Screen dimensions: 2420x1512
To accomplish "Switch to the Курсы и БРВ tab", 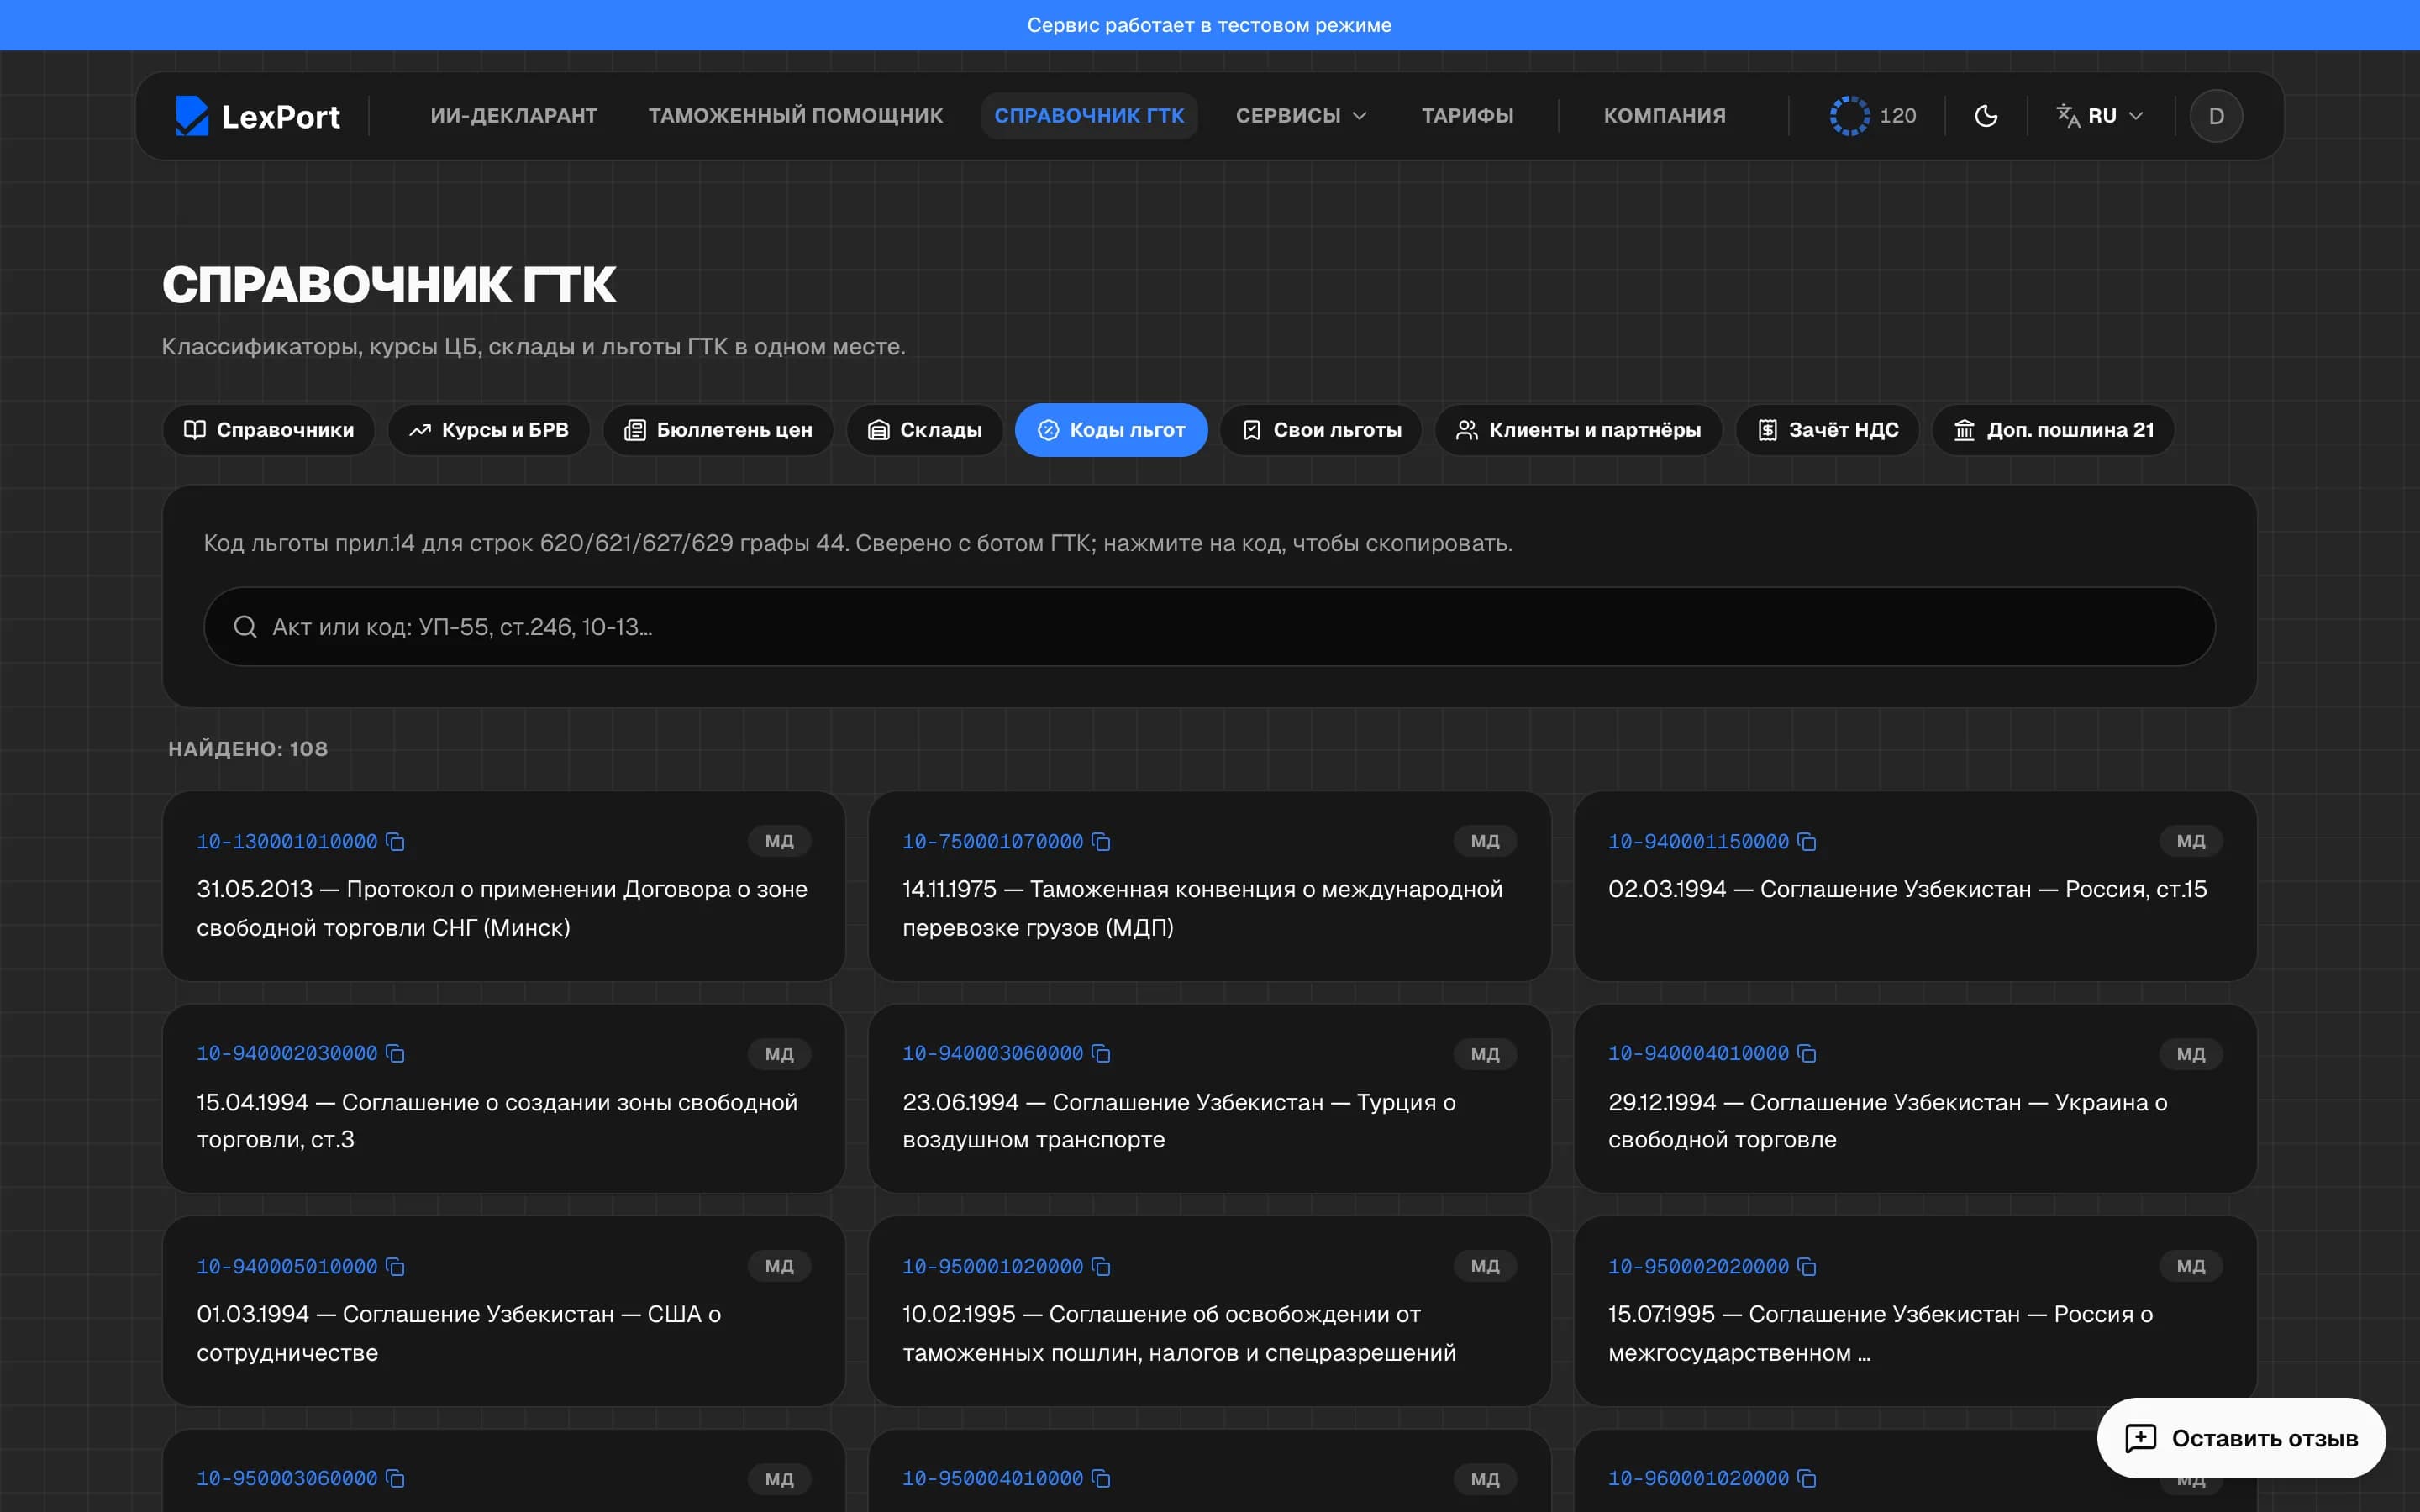I will coord(489,430).
